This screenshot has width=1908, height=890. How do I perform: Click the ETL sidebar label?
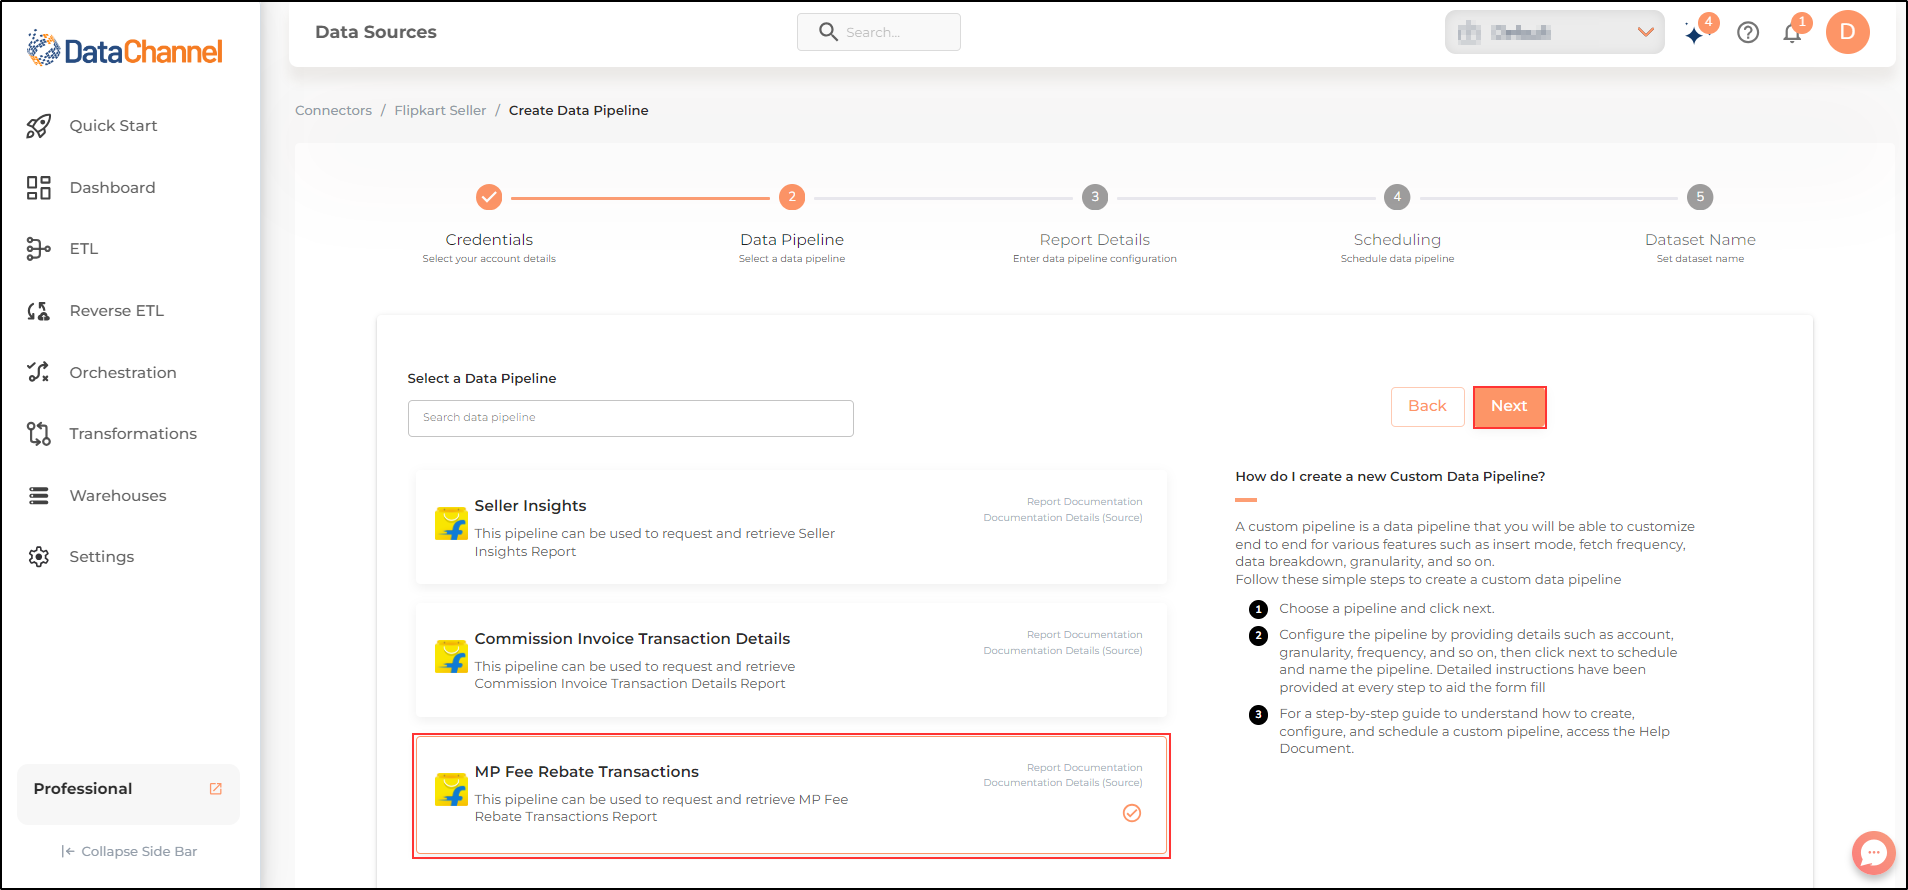pos(84,249)
